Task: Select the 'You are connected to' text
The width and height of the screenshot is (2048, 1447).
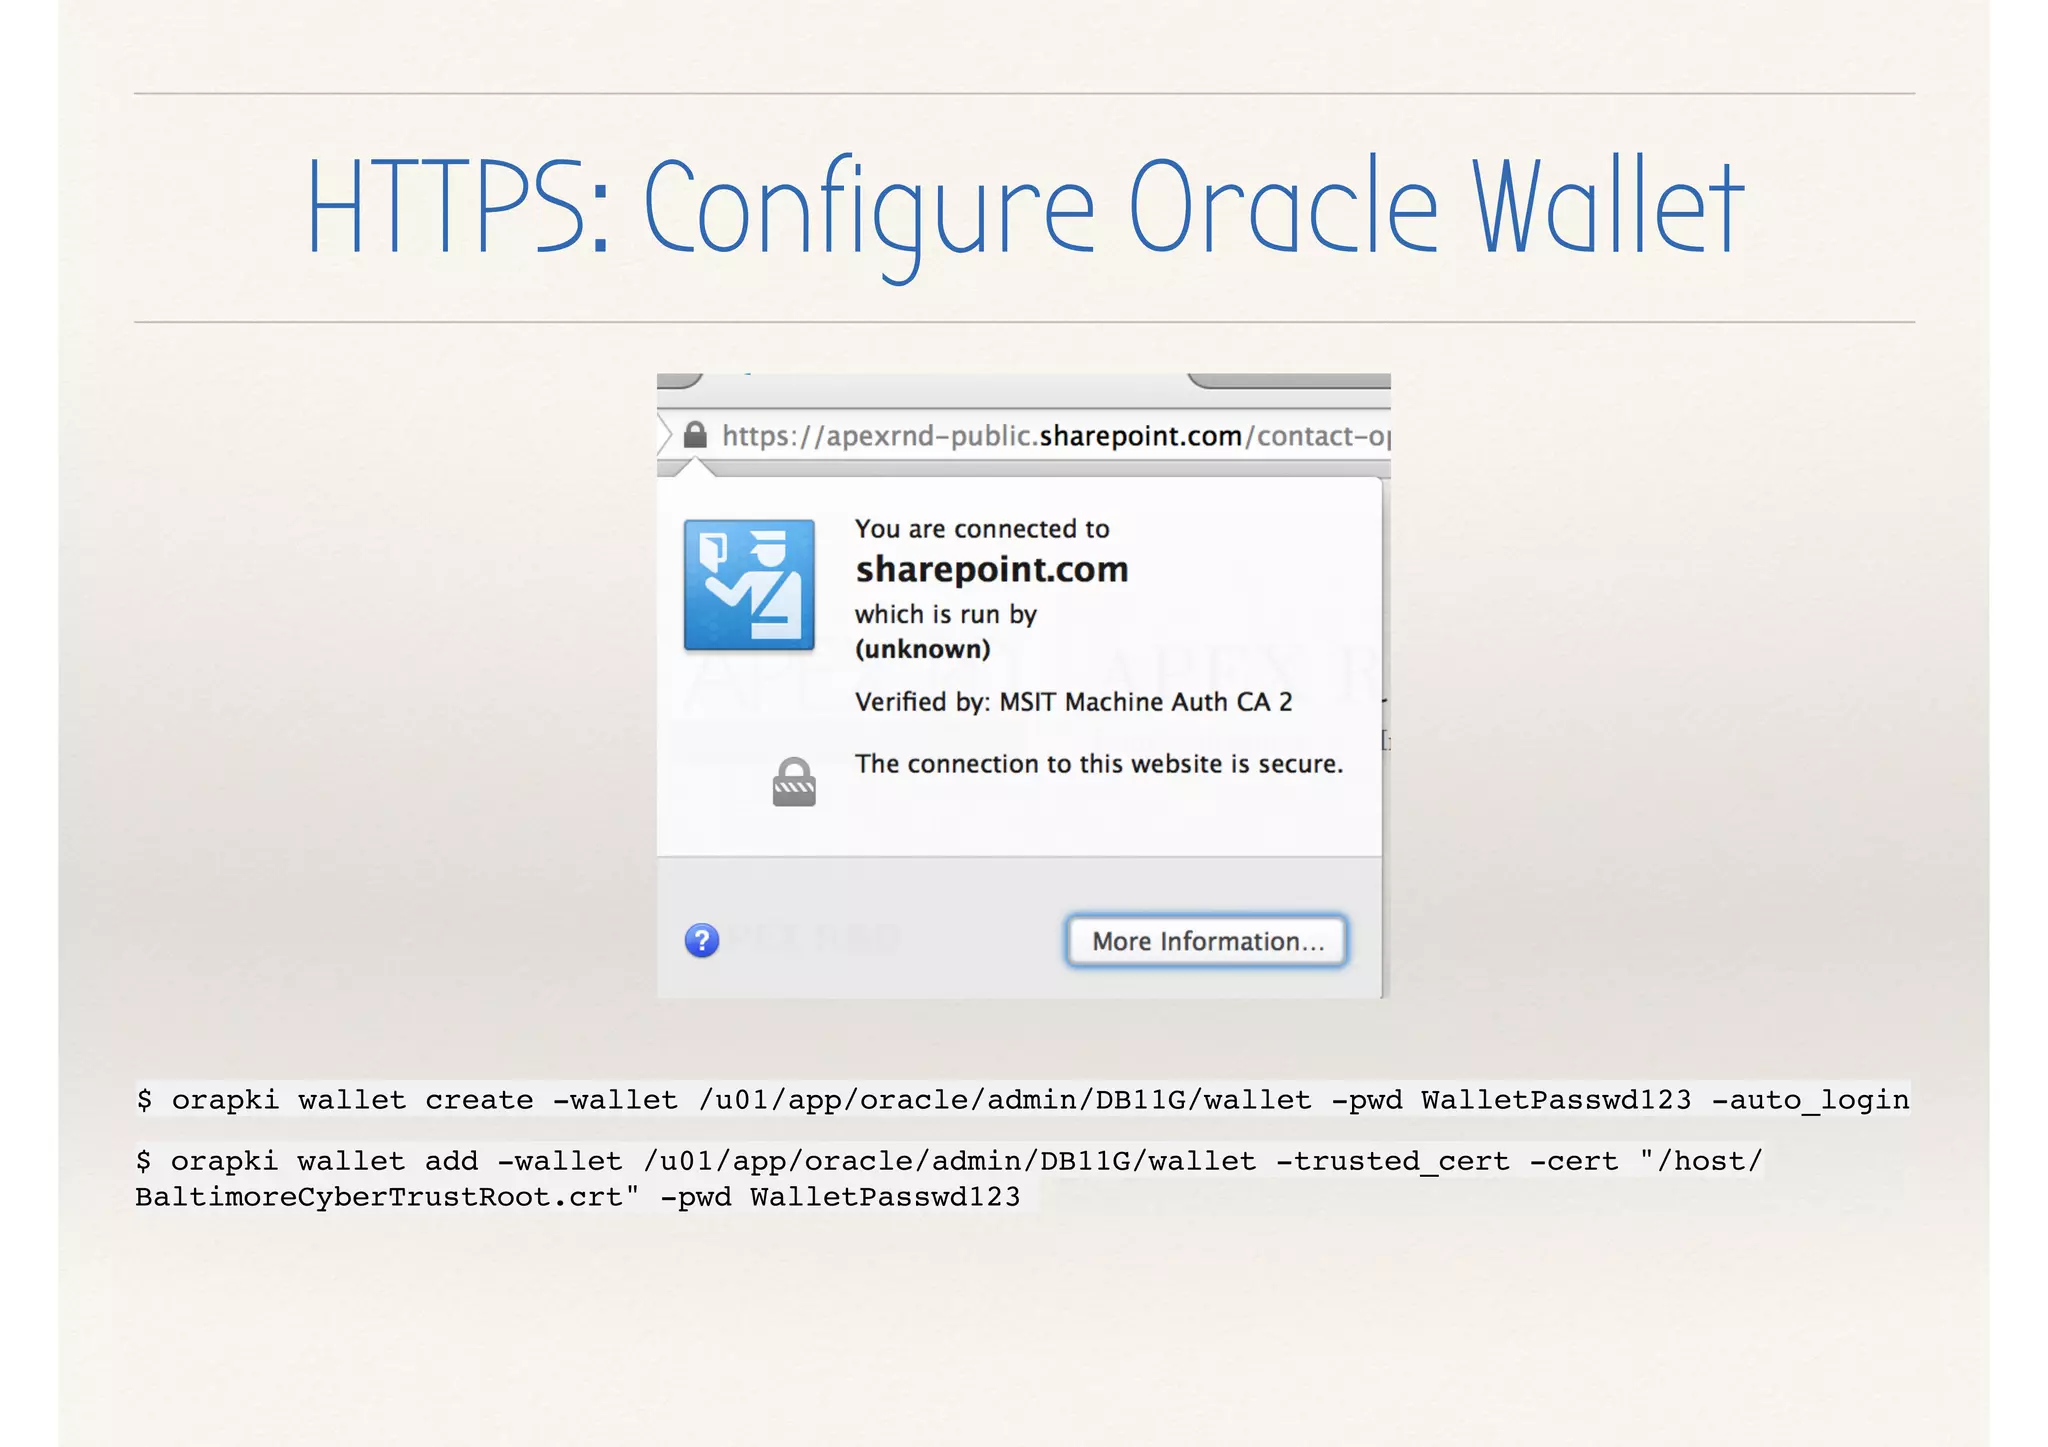Action: coord(982,529)
